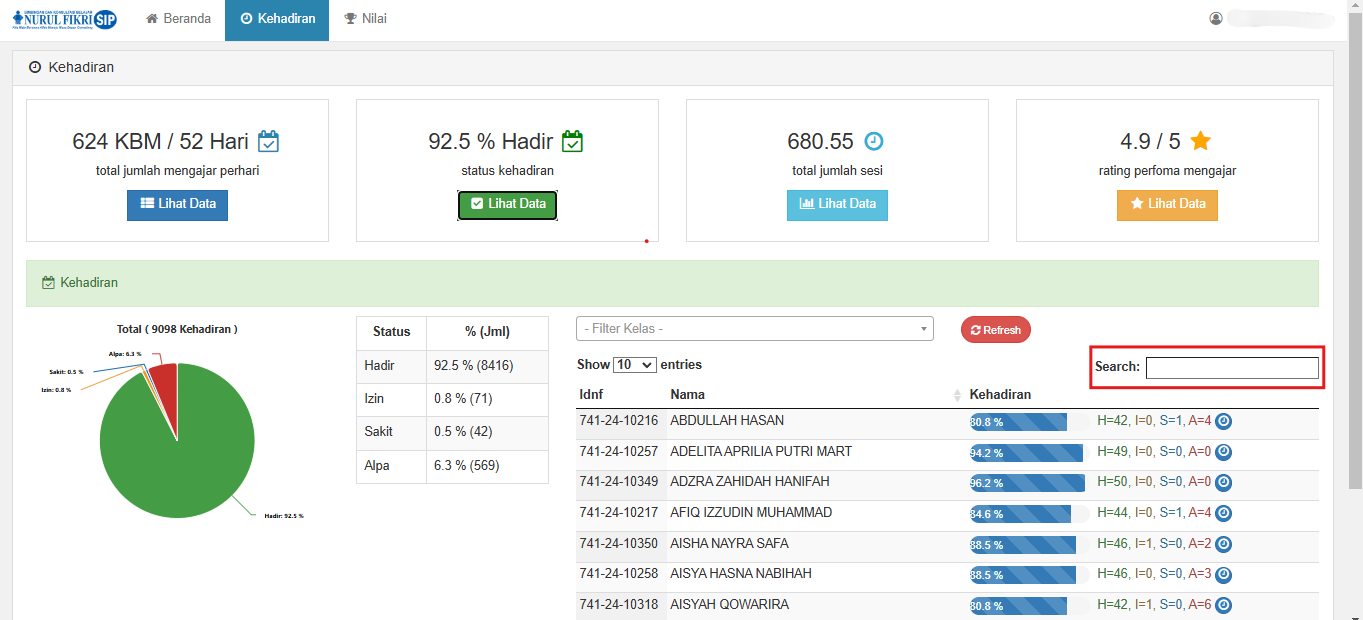
Task: Open attendance detail icon for AISHA NAYRA SAFA
Action: click(1223, 544)
